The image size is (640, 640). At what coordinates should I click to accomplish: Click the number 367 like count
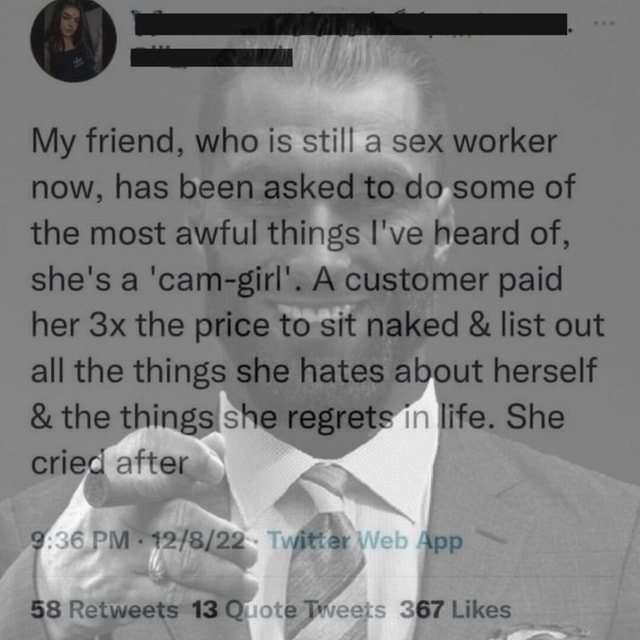tap(422, 610)
